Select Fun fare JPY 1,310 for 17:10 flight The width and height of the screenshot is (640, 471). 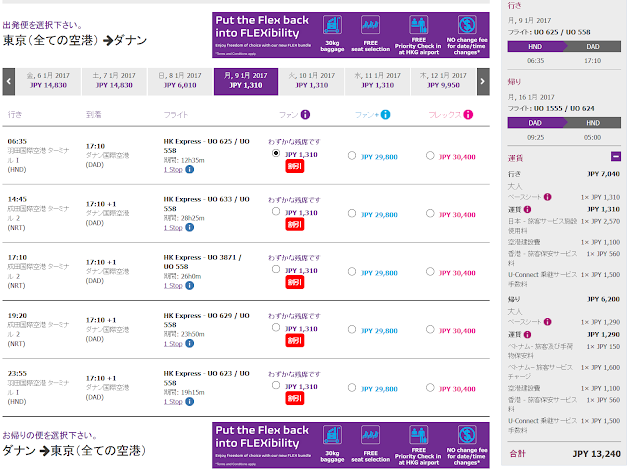coord(276,269)
